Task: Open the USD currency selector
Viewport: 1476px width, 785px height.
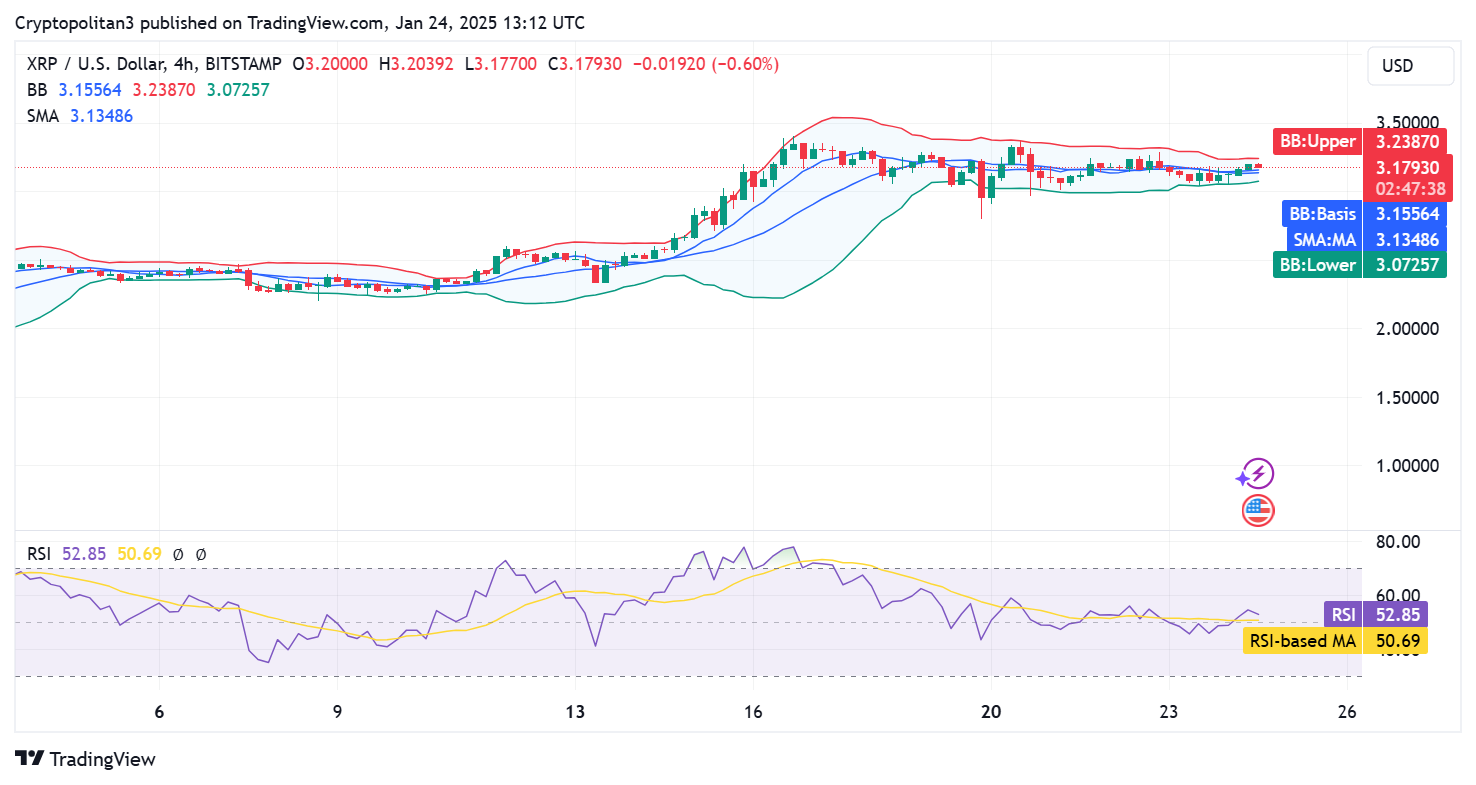Action: [1411, 66]
